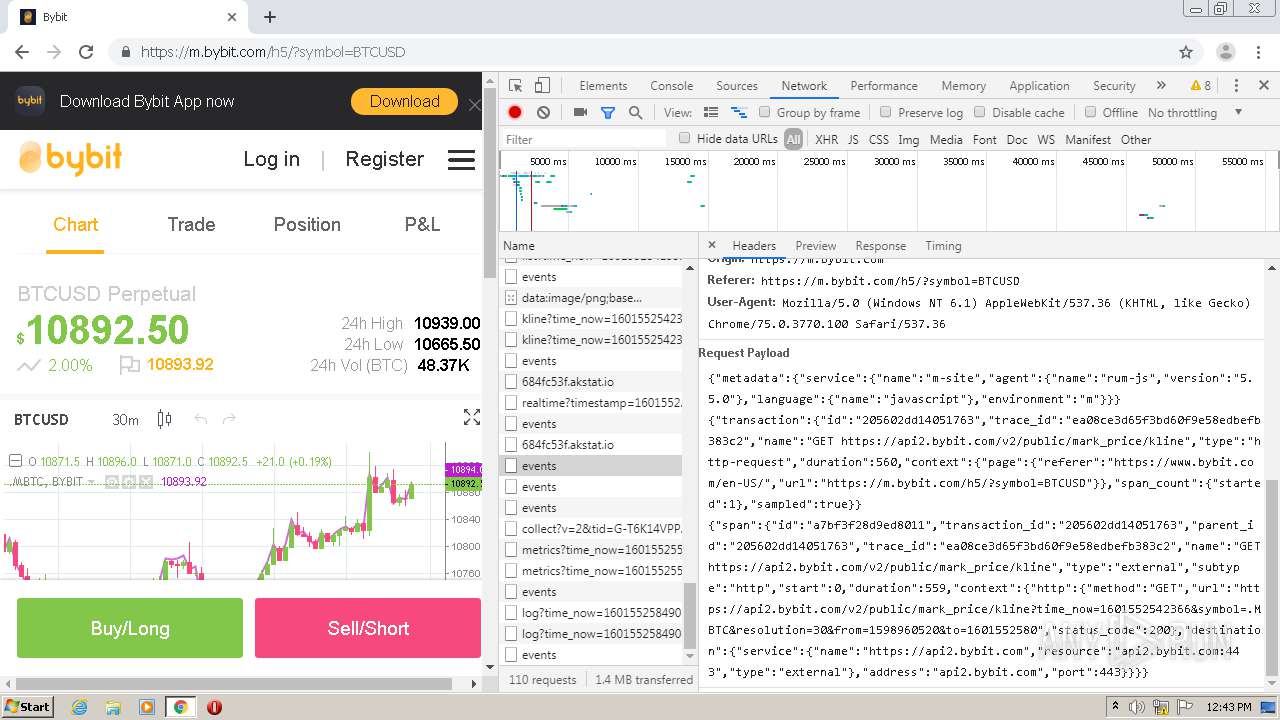Check the Hide data URLs checkbox
The height and width of the screenshot is (720, 1280).
click(x=685, y=138)
